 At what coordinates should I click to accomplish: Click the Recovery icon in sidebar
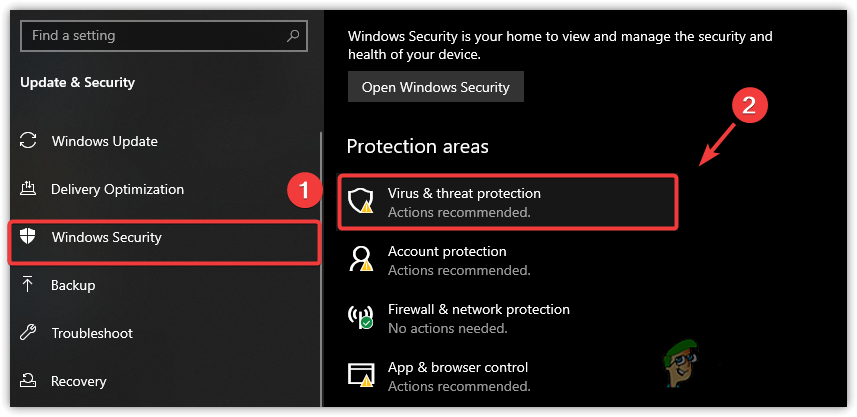(x=29, y=381)
